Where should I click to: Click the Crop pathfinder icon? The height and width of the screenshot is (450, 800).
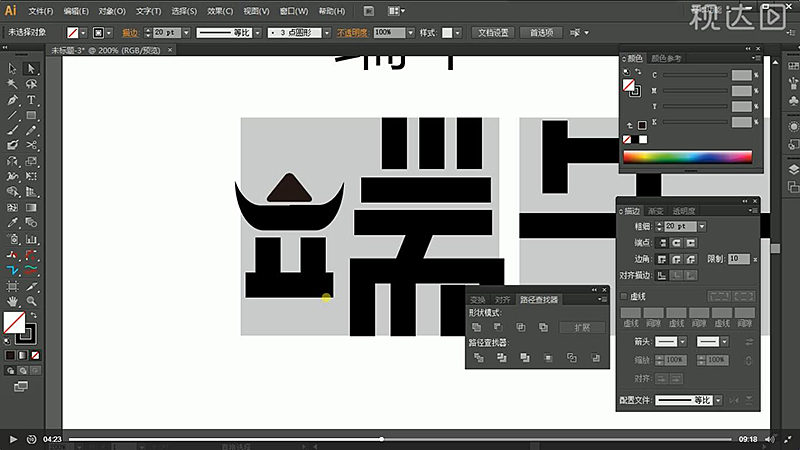(548, 358)
